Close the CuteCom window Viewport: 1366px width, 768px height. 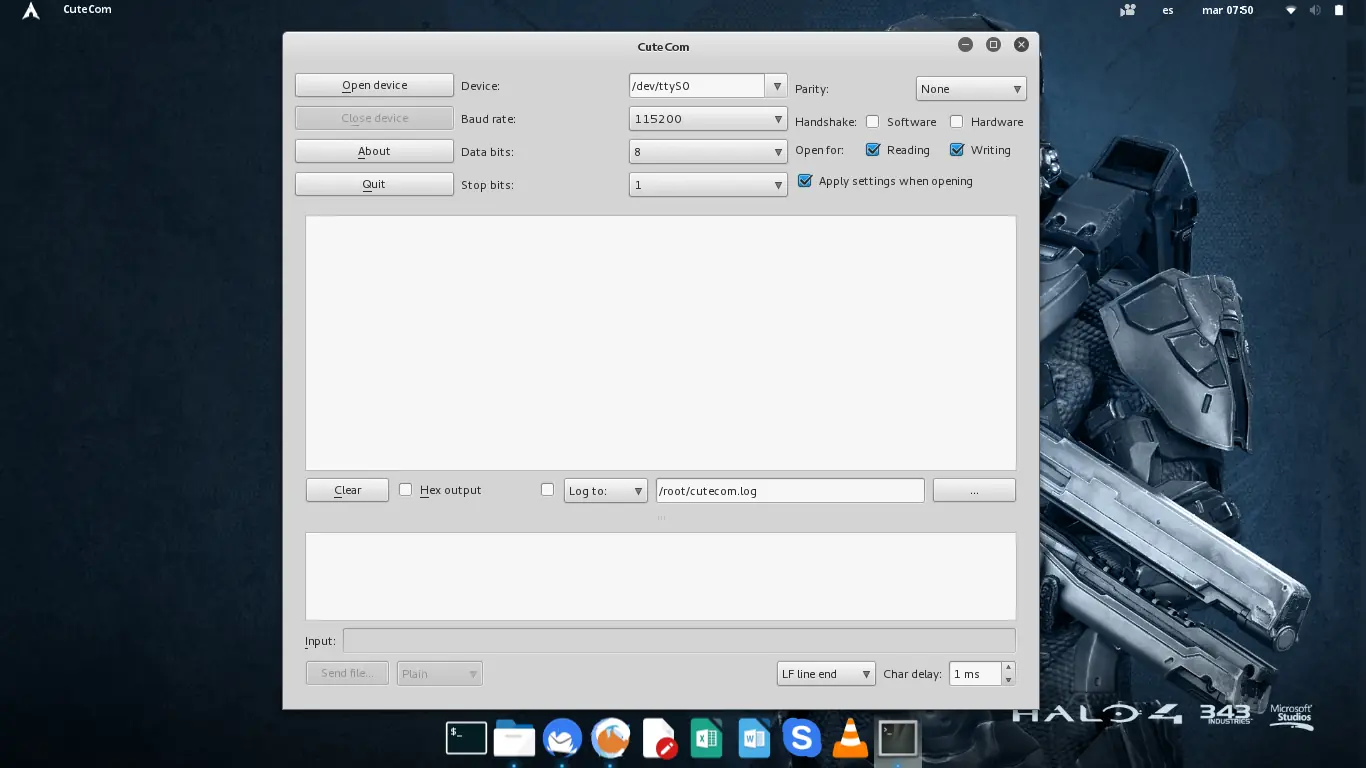(x=1021, y=45)
